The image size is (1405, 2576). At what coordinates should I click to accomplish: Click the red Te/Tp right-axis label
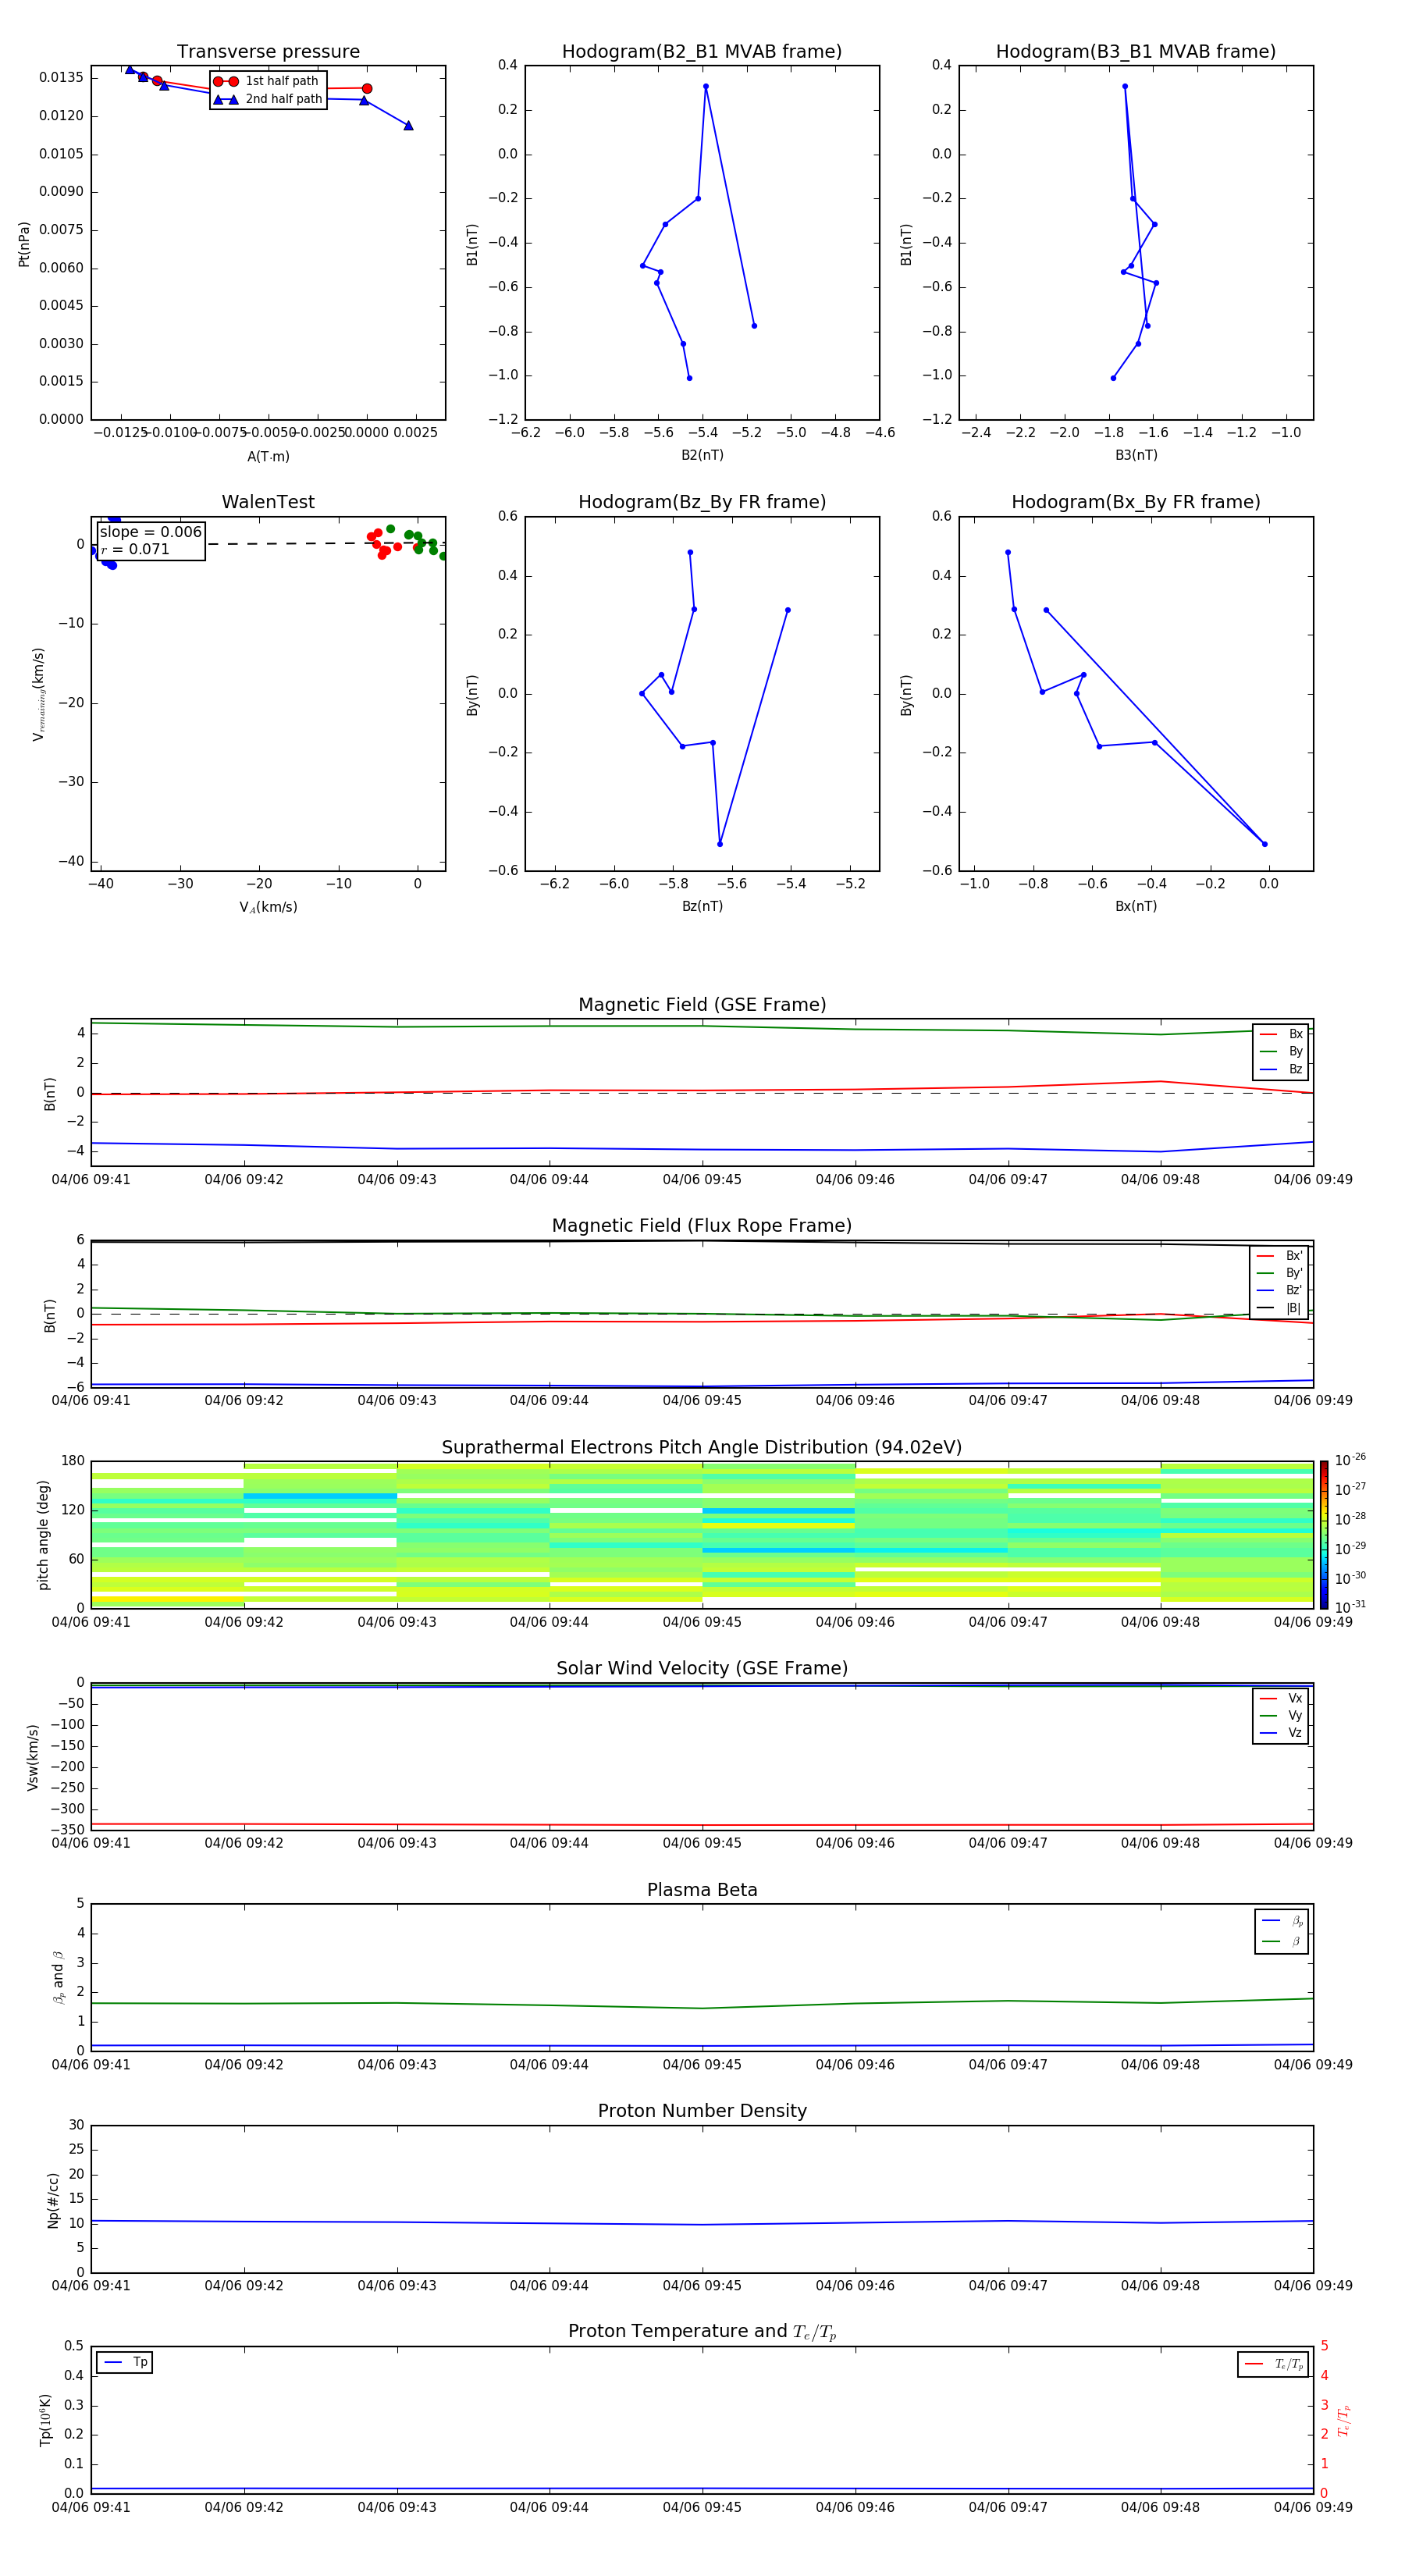(x=1343, y=2420)
